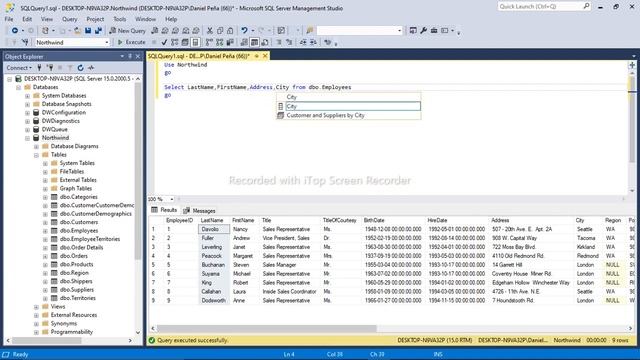
Task: Execute the current query
Action: (x=131, y=42)
